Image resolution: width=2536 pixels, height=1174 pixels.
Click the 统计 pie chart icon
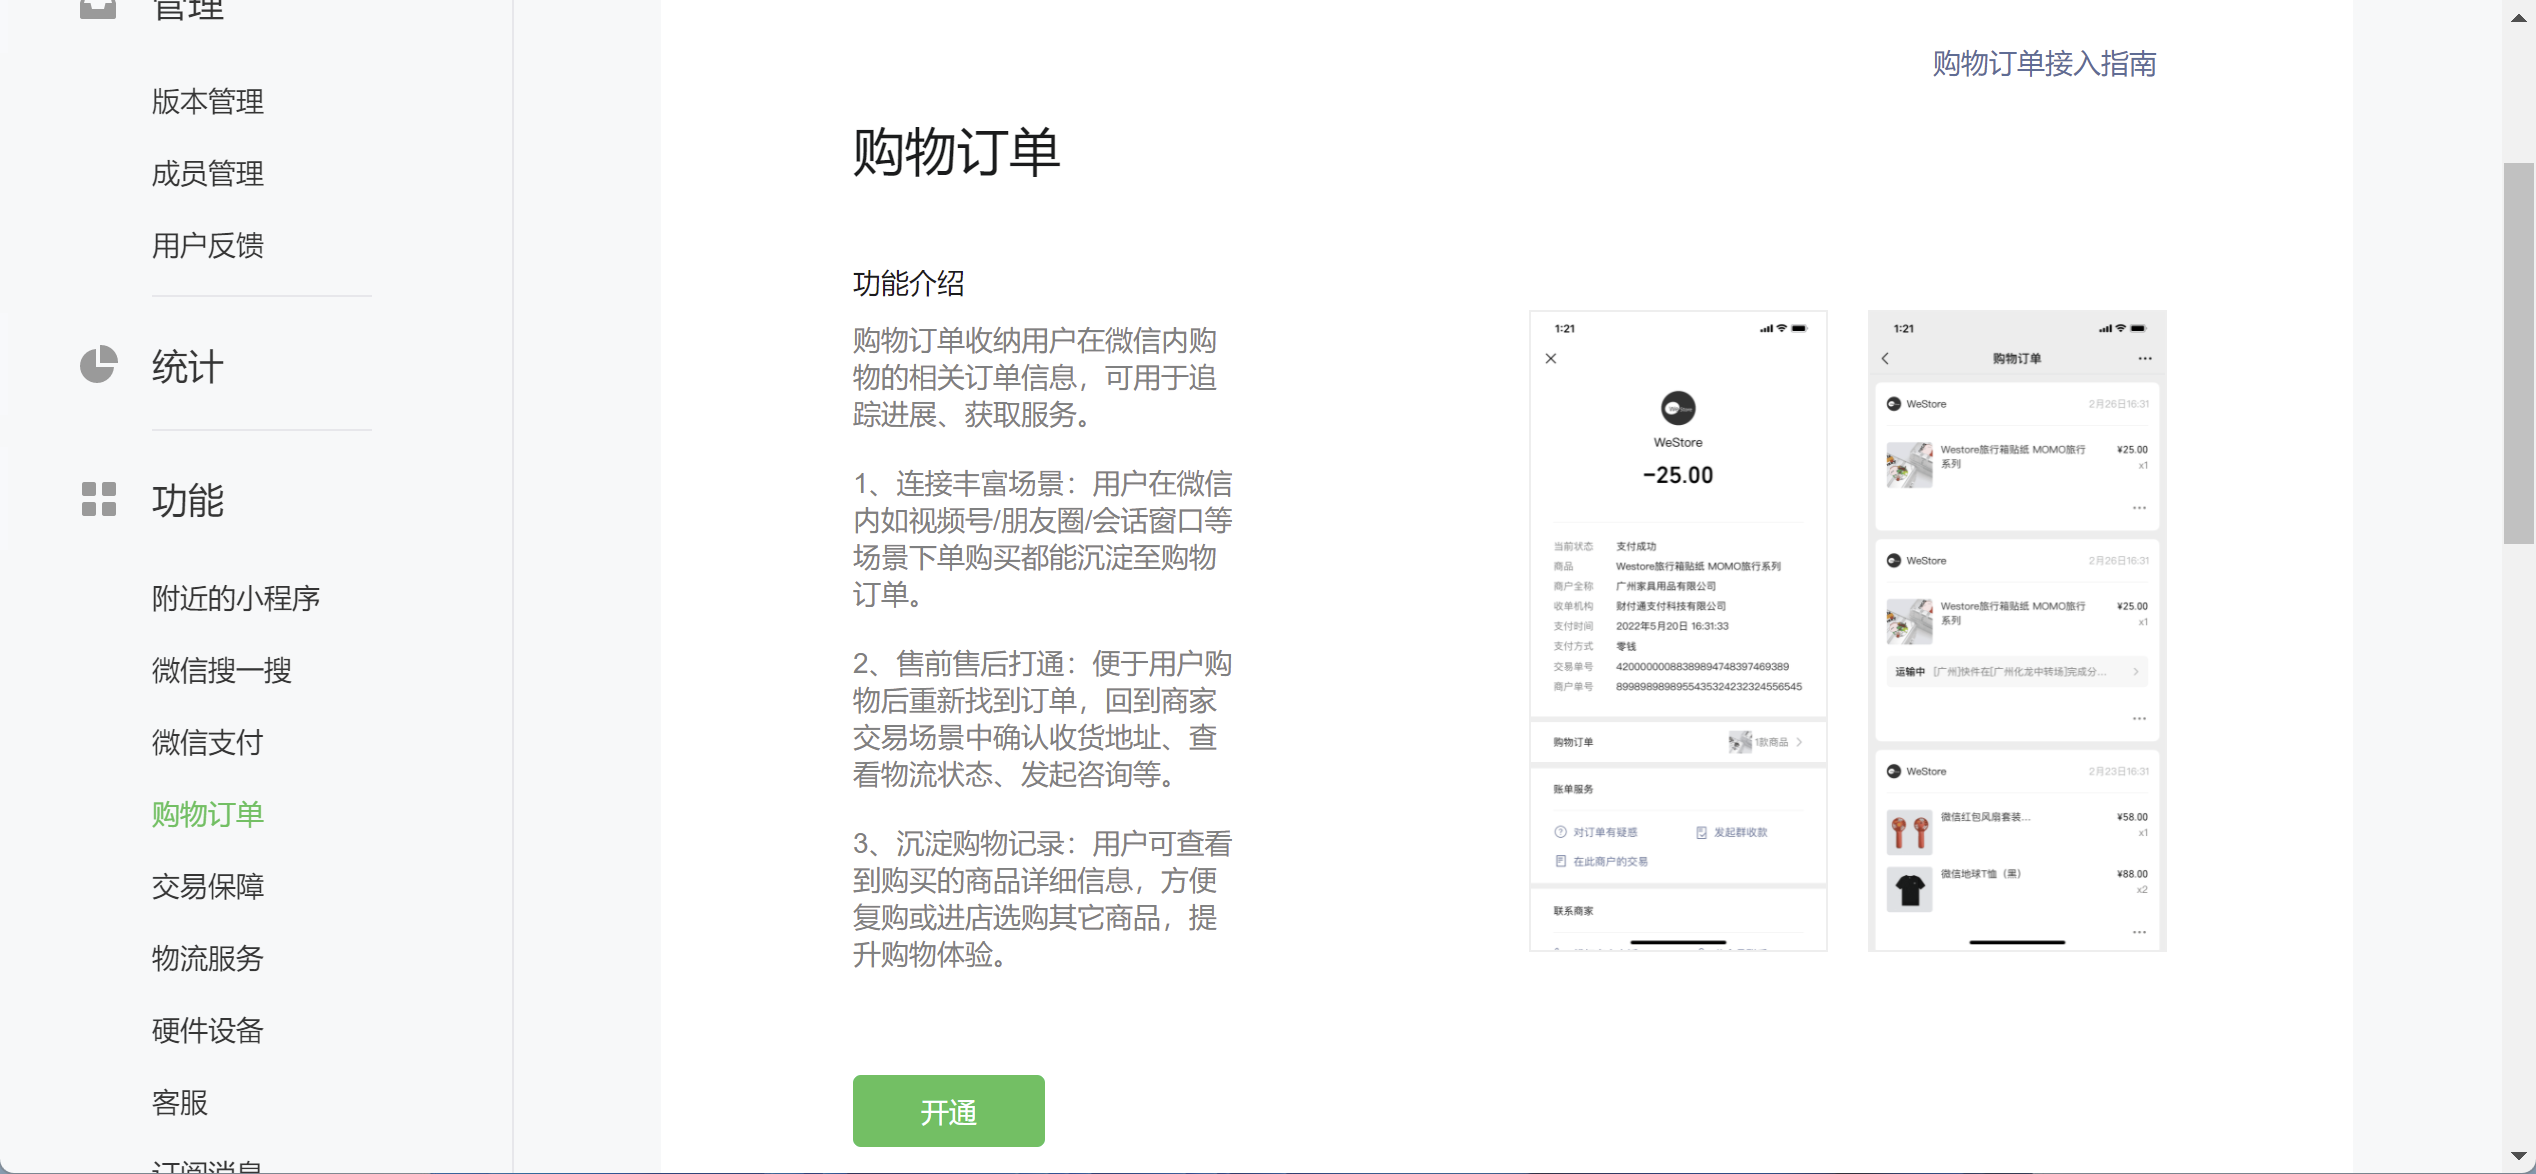[98, 365]
